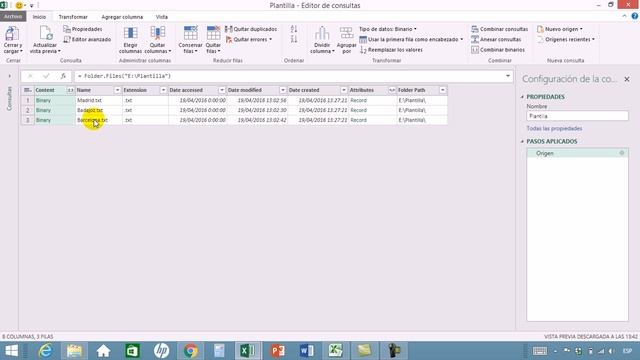Click into the formula bar text
This screenshot has height=360, width=640.
289,76
